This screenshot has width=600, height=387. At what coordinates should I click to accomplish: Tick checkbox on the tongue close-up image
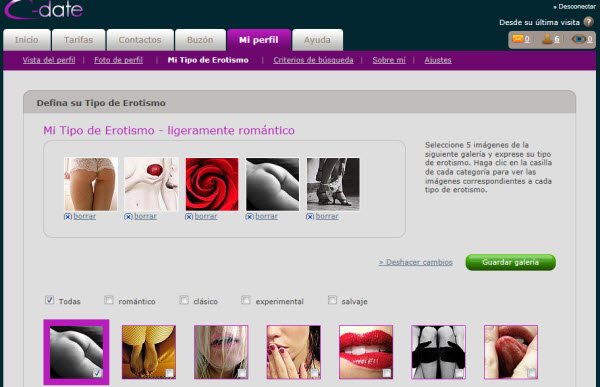coord(532,373)
